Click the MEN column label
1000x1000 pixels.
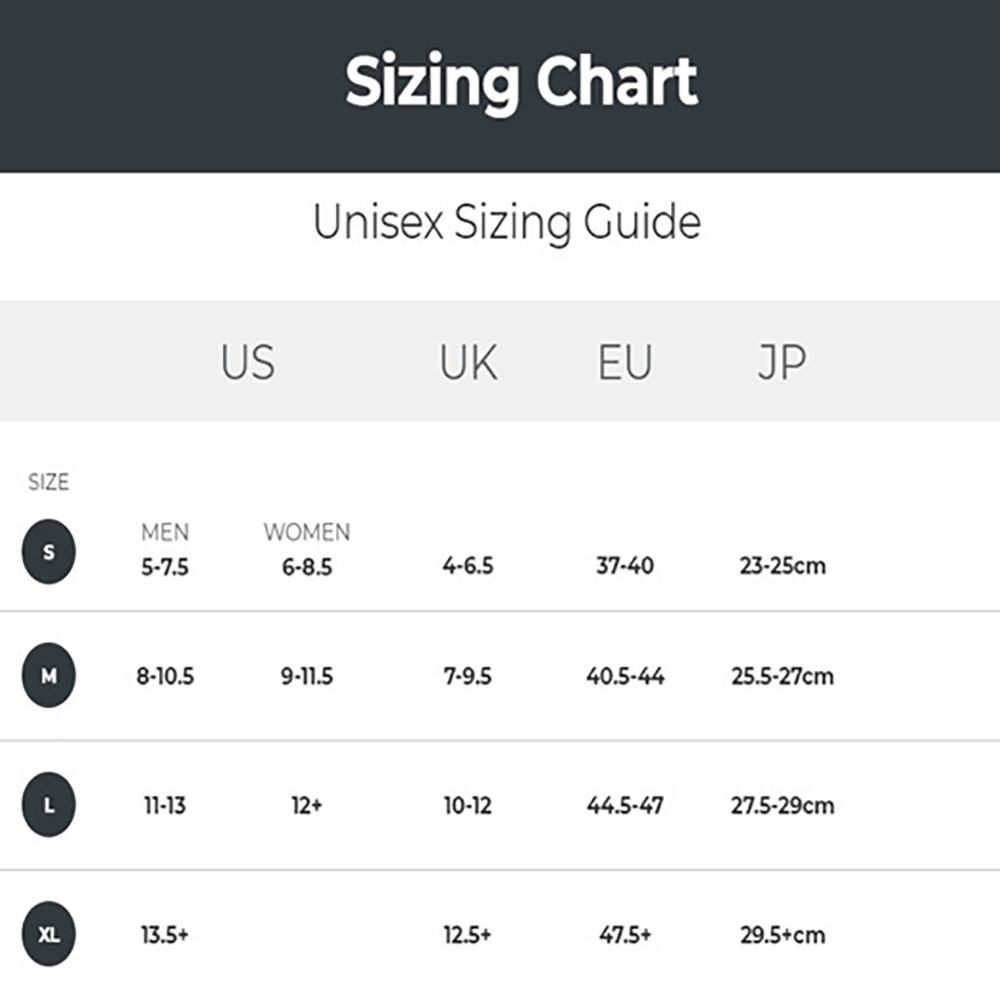click(x=165, y=532)
